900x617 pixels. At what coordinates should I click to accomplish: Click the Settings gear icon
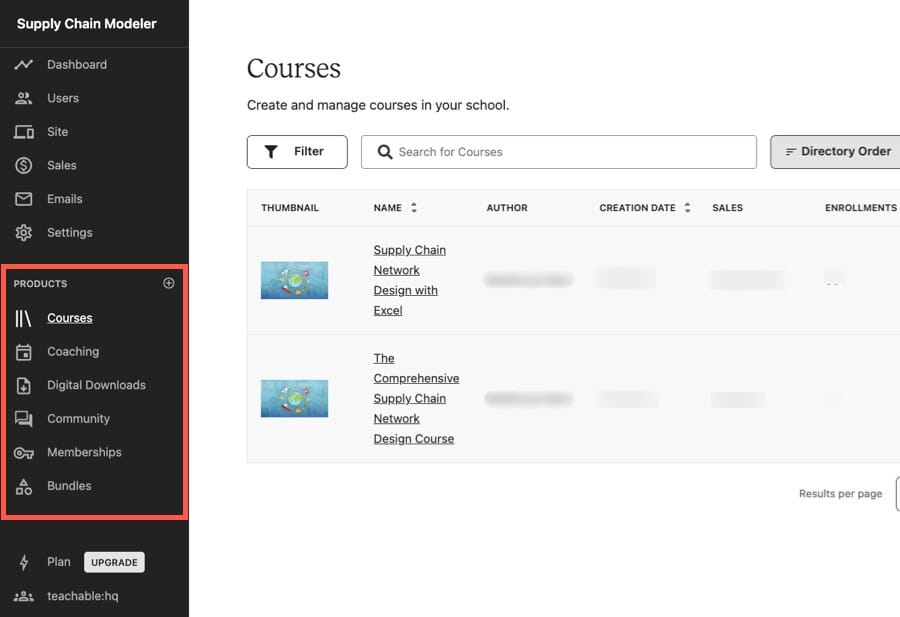pos(23,233)
